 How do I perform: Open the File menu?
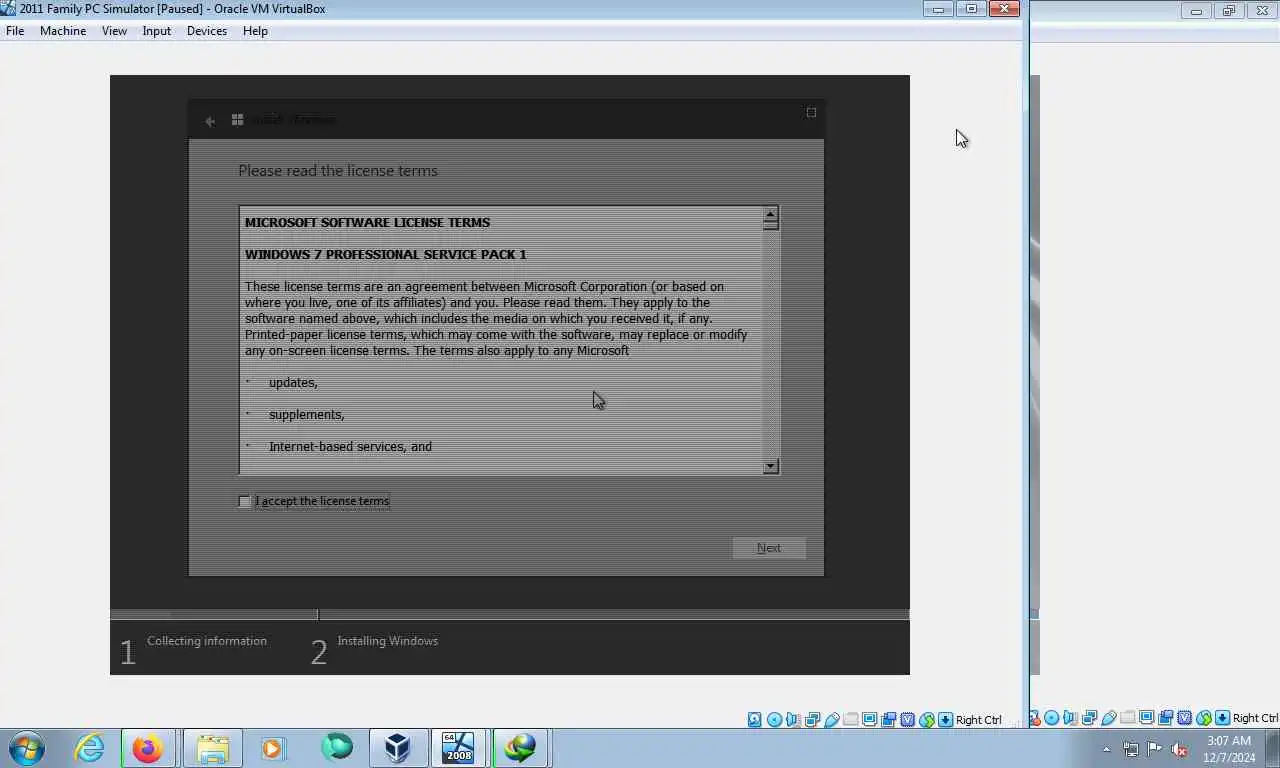(15, 31)
